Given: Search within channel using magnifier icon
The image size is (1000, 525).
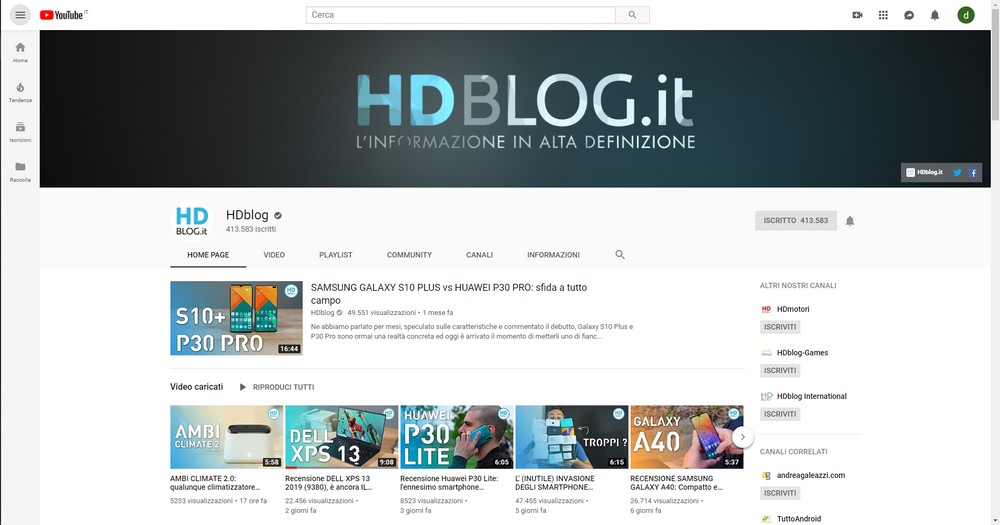Looking at the screenshot, I should click(620, 255).
